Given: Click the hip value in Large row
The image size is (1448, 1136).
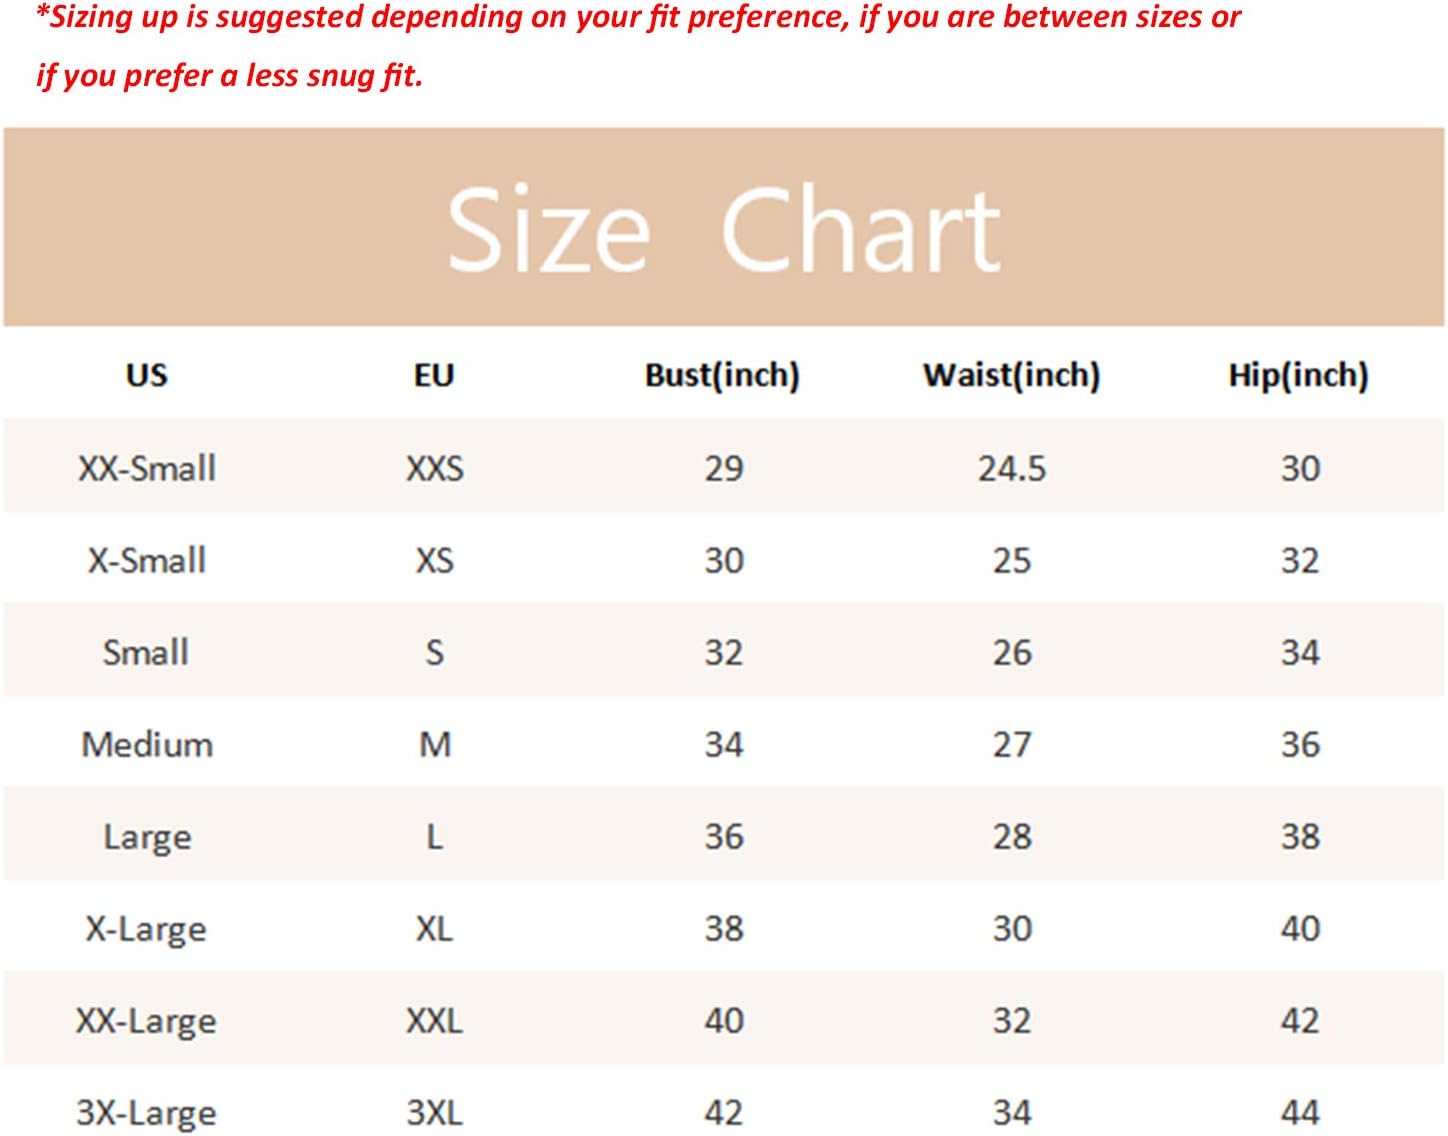Looking at the screenshot, I should [x=1300, y=837].
